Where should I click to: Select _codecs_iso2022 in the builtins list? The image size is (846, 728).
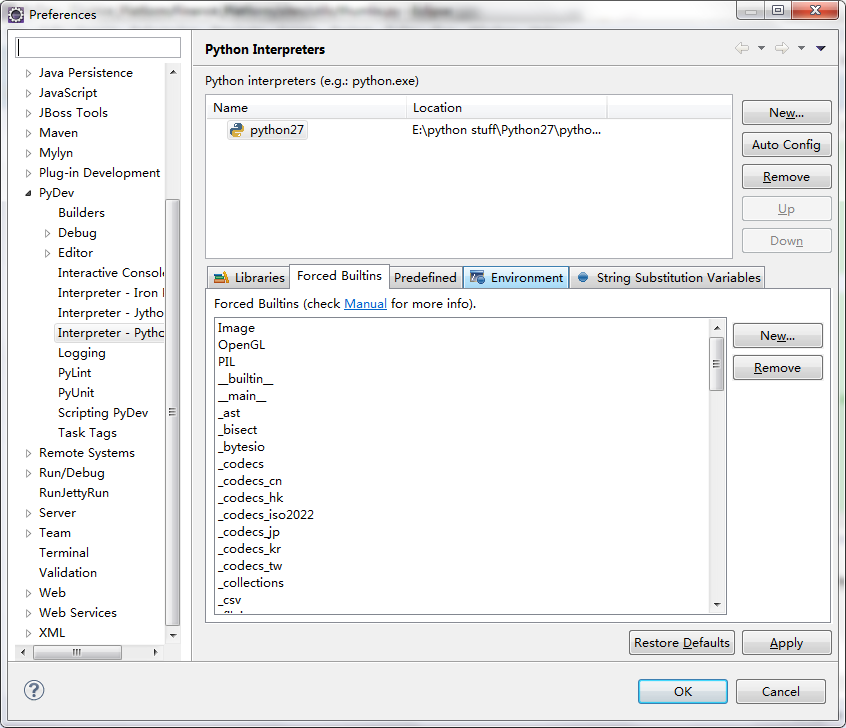click(265, 515)
